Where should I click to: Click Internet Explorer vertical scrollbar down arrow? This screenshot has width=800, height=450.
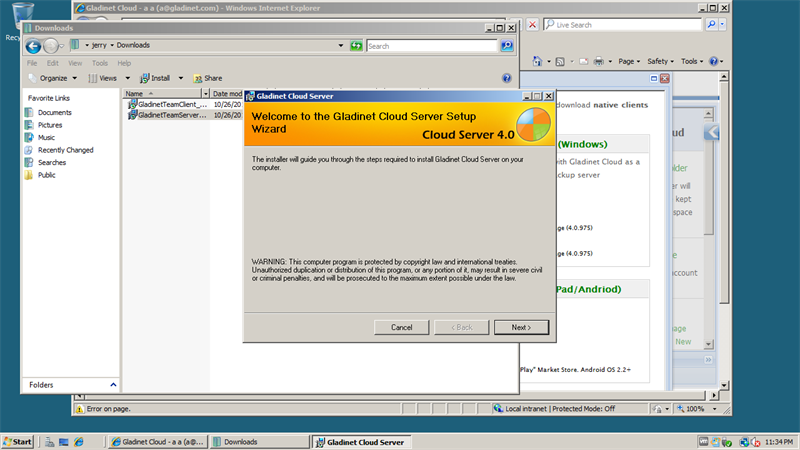724,385
